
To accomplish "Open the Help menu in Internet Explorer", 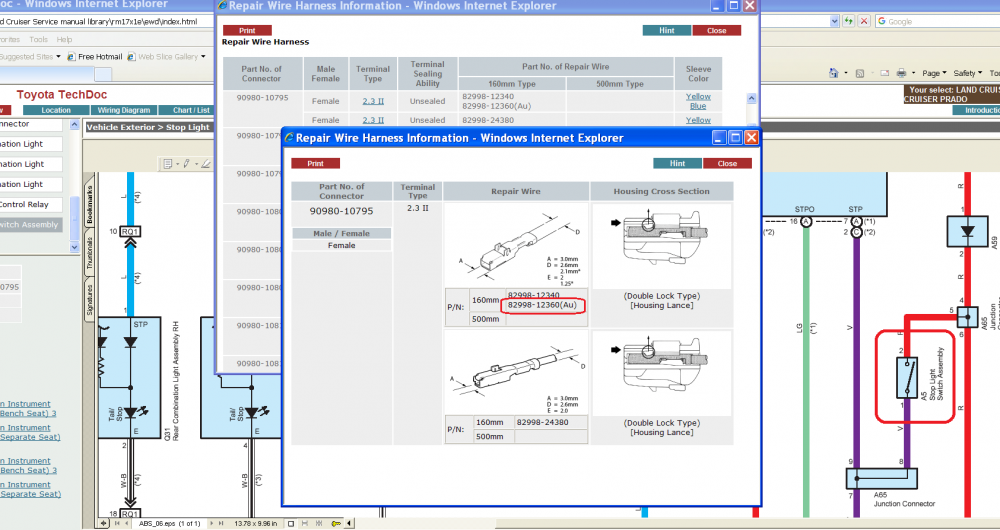I will (64, 40).
